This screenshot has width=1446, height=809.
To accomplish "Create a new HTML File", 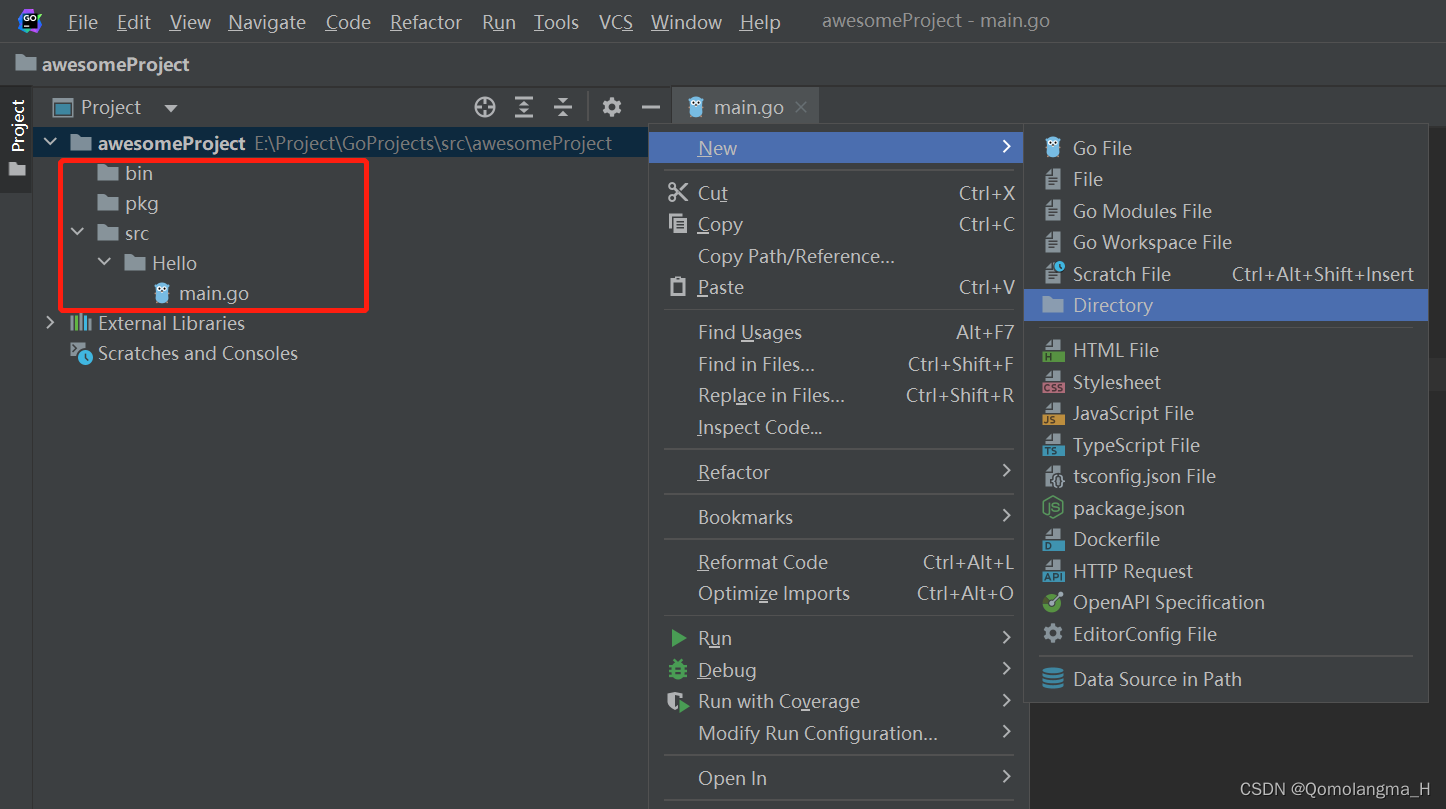I will click(x=1226, y=350).
